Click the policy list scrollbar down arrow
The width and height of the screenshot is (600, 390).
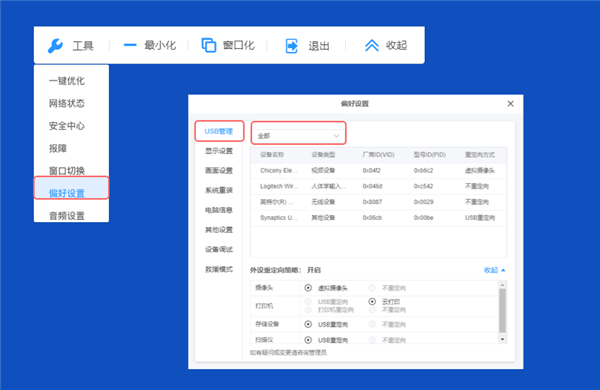coord(502,339)
